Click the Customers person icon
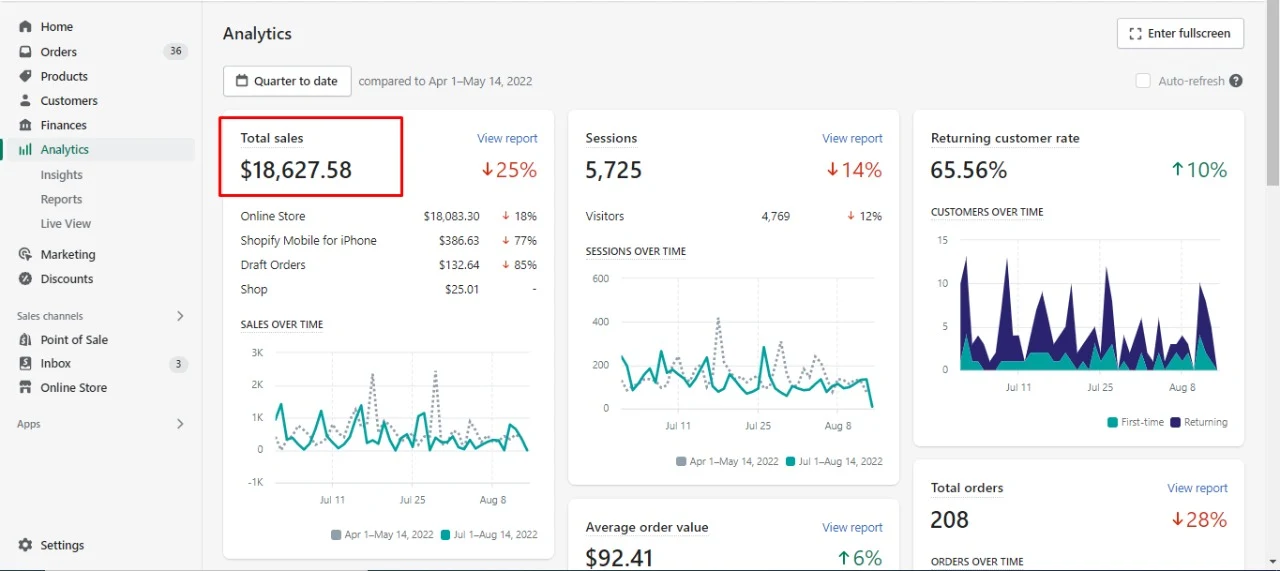 (25, 100)
